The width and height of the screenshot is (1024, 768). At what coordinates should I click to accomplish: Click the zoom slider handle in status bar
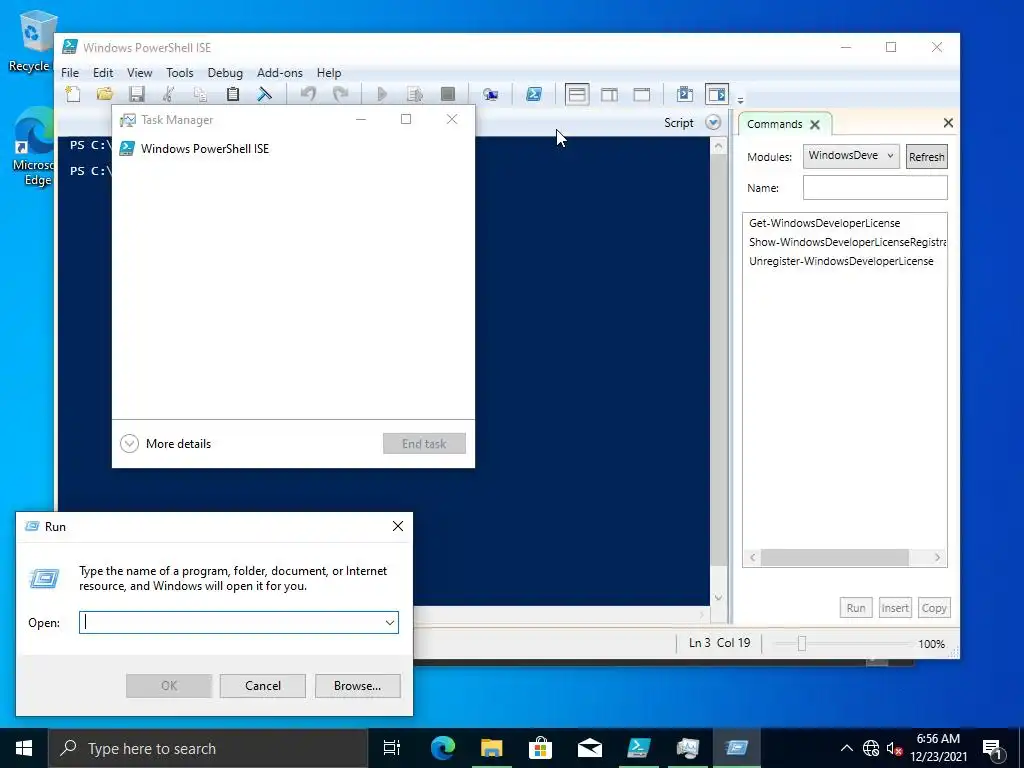click(x=802, y=644)
